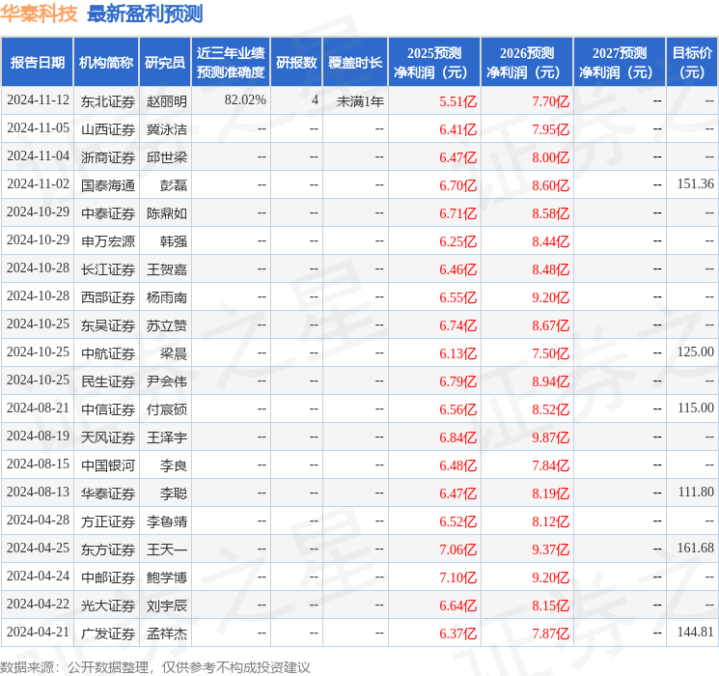Select the 2026预测净利润 column header
The image size is (719, 676).
point(527,62)
